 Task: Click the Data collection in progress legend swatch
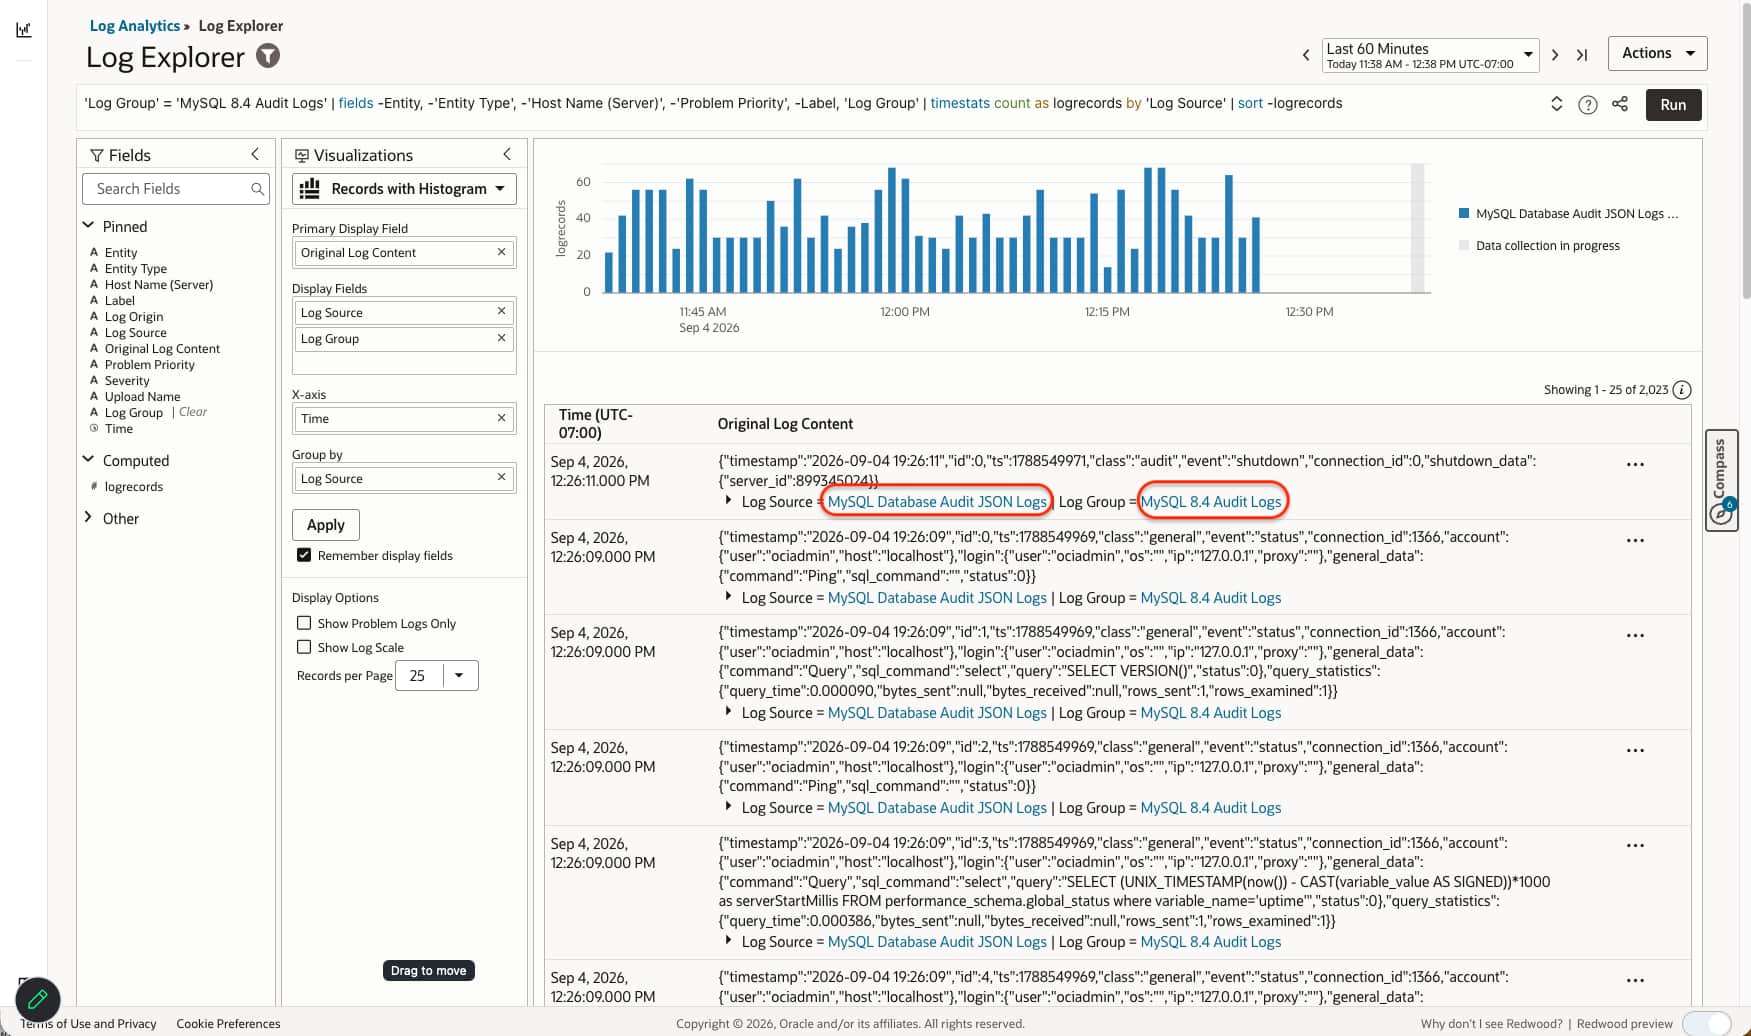[x=1464, y=245]
